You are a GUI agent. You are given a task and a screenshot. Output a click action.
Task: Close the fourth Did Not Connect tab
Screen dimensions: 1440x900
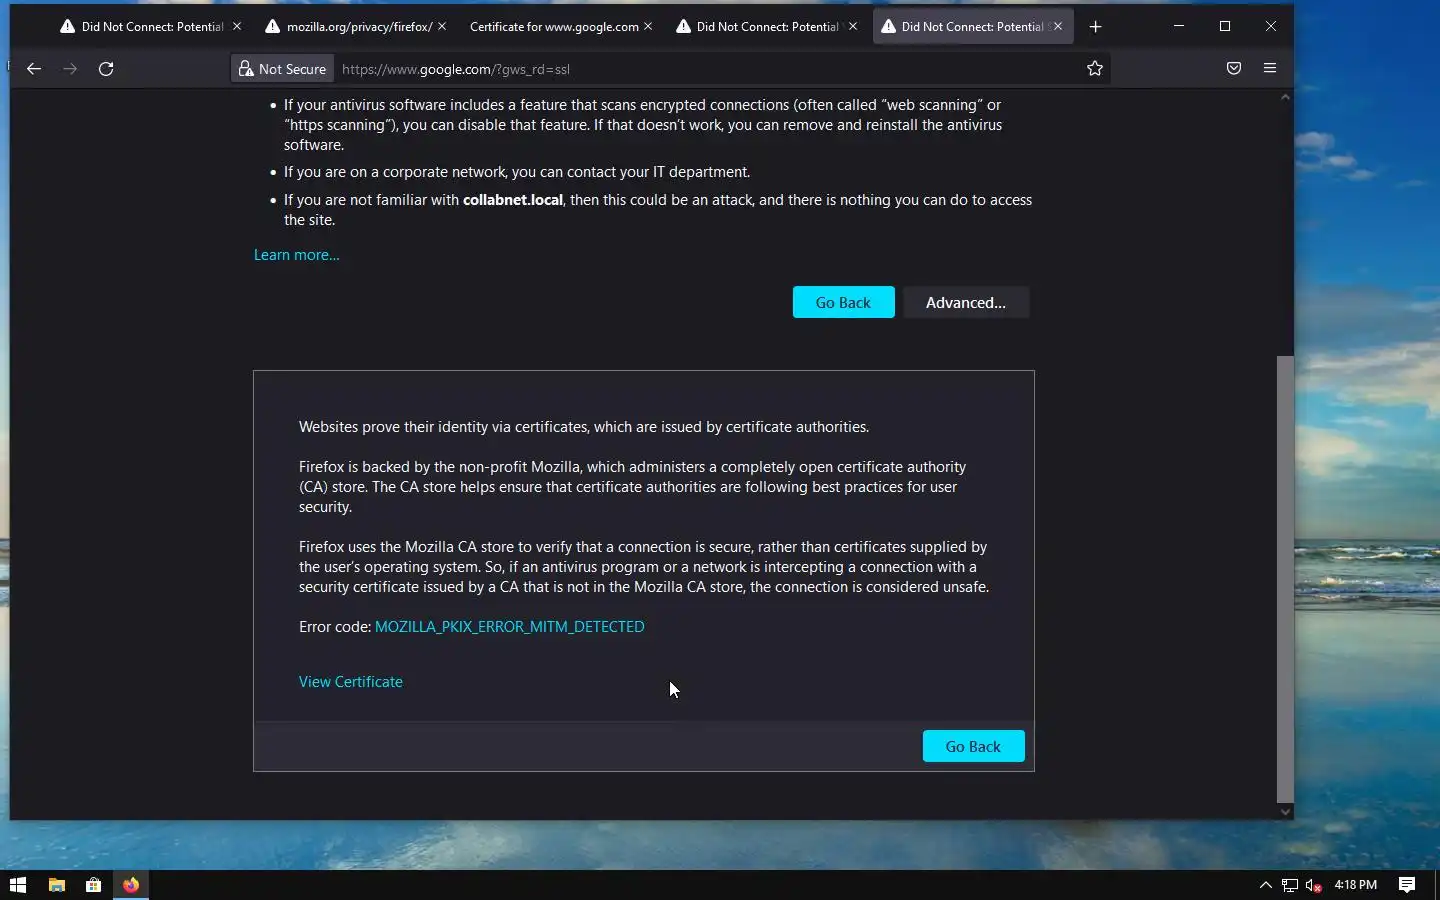(x=853, y=27)
